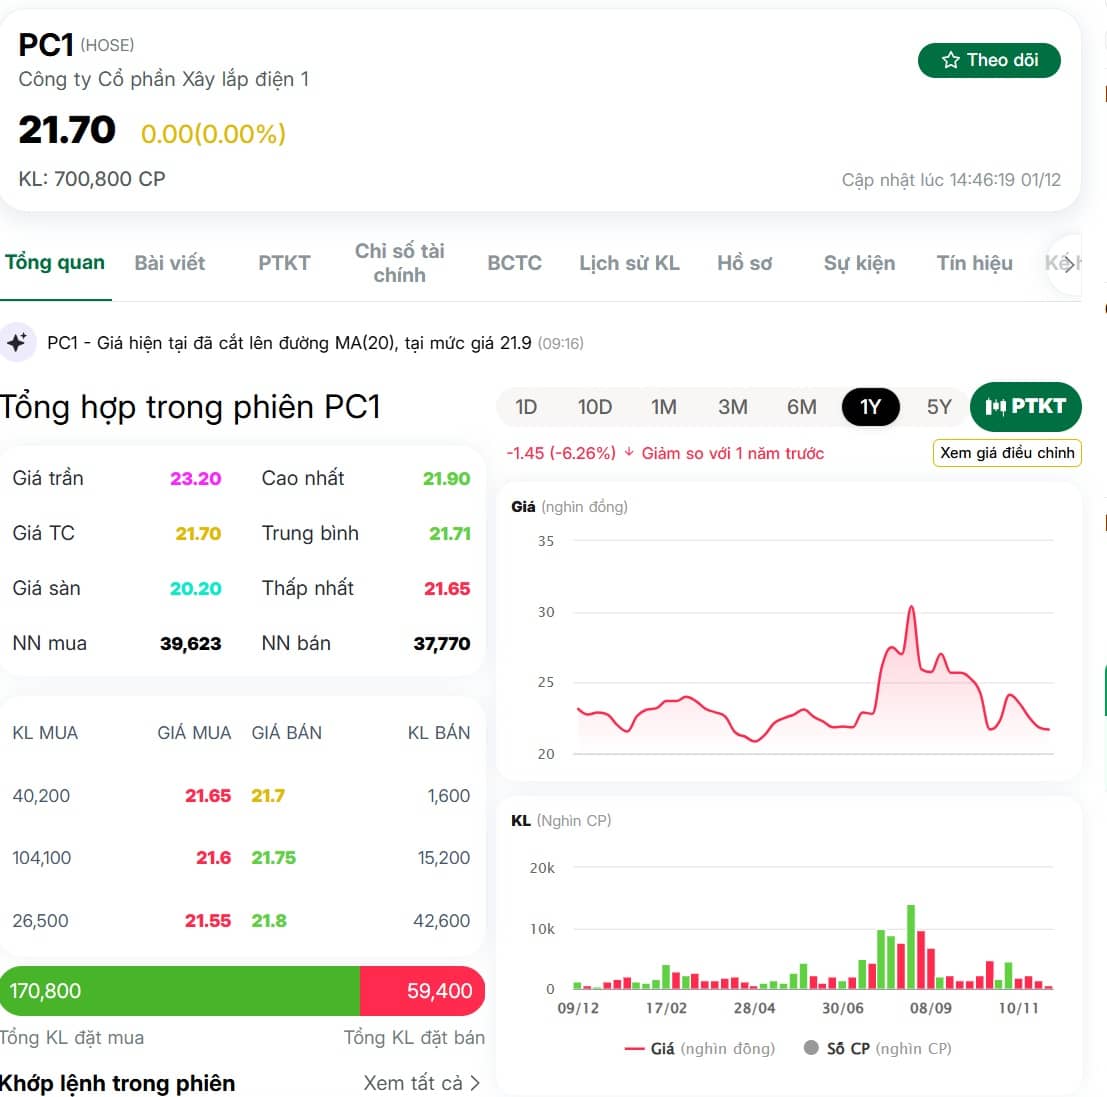
Task: Select the 3M chart range
Action: [x=732, y=407]
